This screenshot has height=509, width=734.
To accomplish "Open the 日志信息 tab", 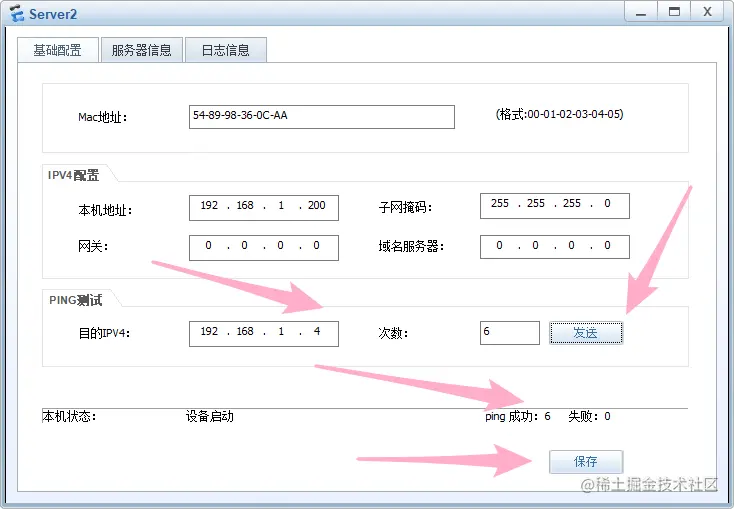I will point(226,50).
